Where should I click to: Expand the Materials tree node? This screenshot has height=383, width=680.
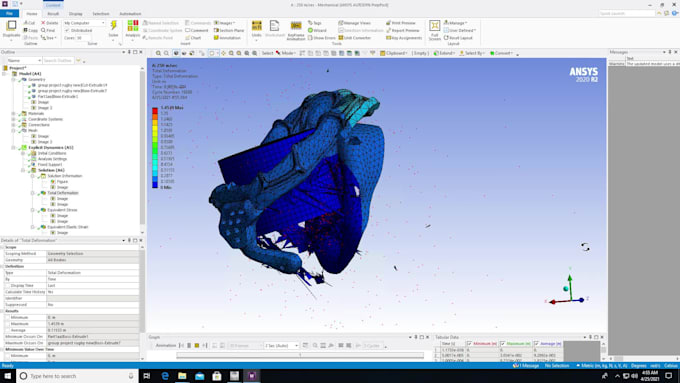pos(13,114)
